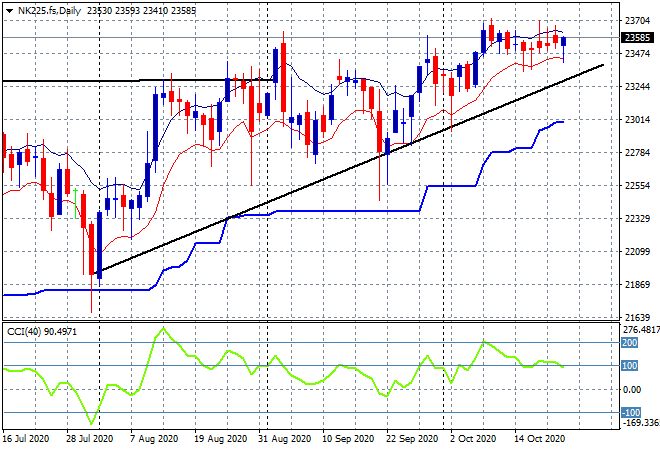660x450 pixels.
Task: Click date label 22 Sep 2020
Action: pos(412,439)
